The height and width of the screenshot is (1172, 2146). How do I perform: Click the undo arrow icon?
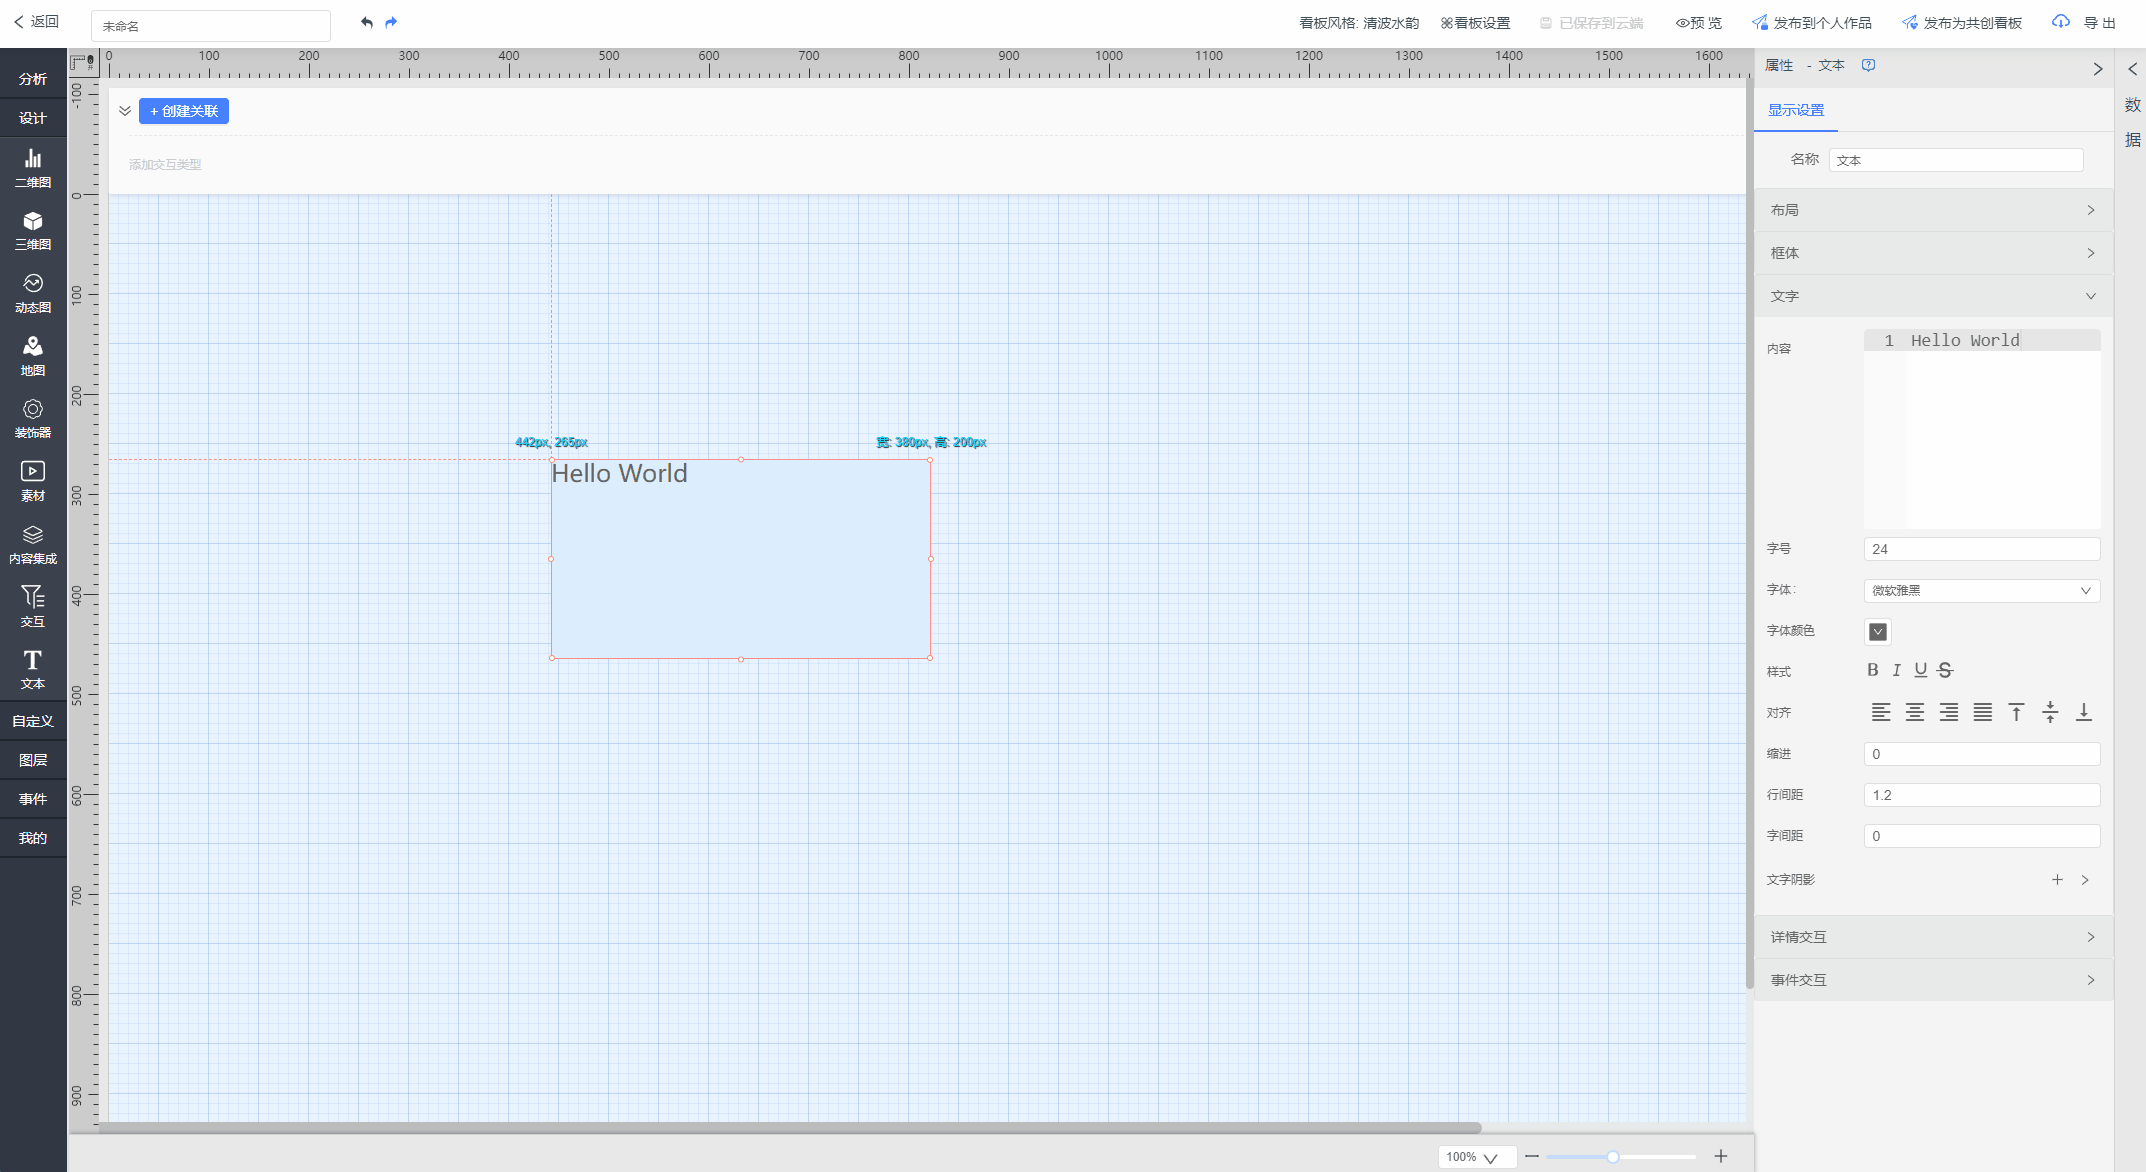coord(367,22)
